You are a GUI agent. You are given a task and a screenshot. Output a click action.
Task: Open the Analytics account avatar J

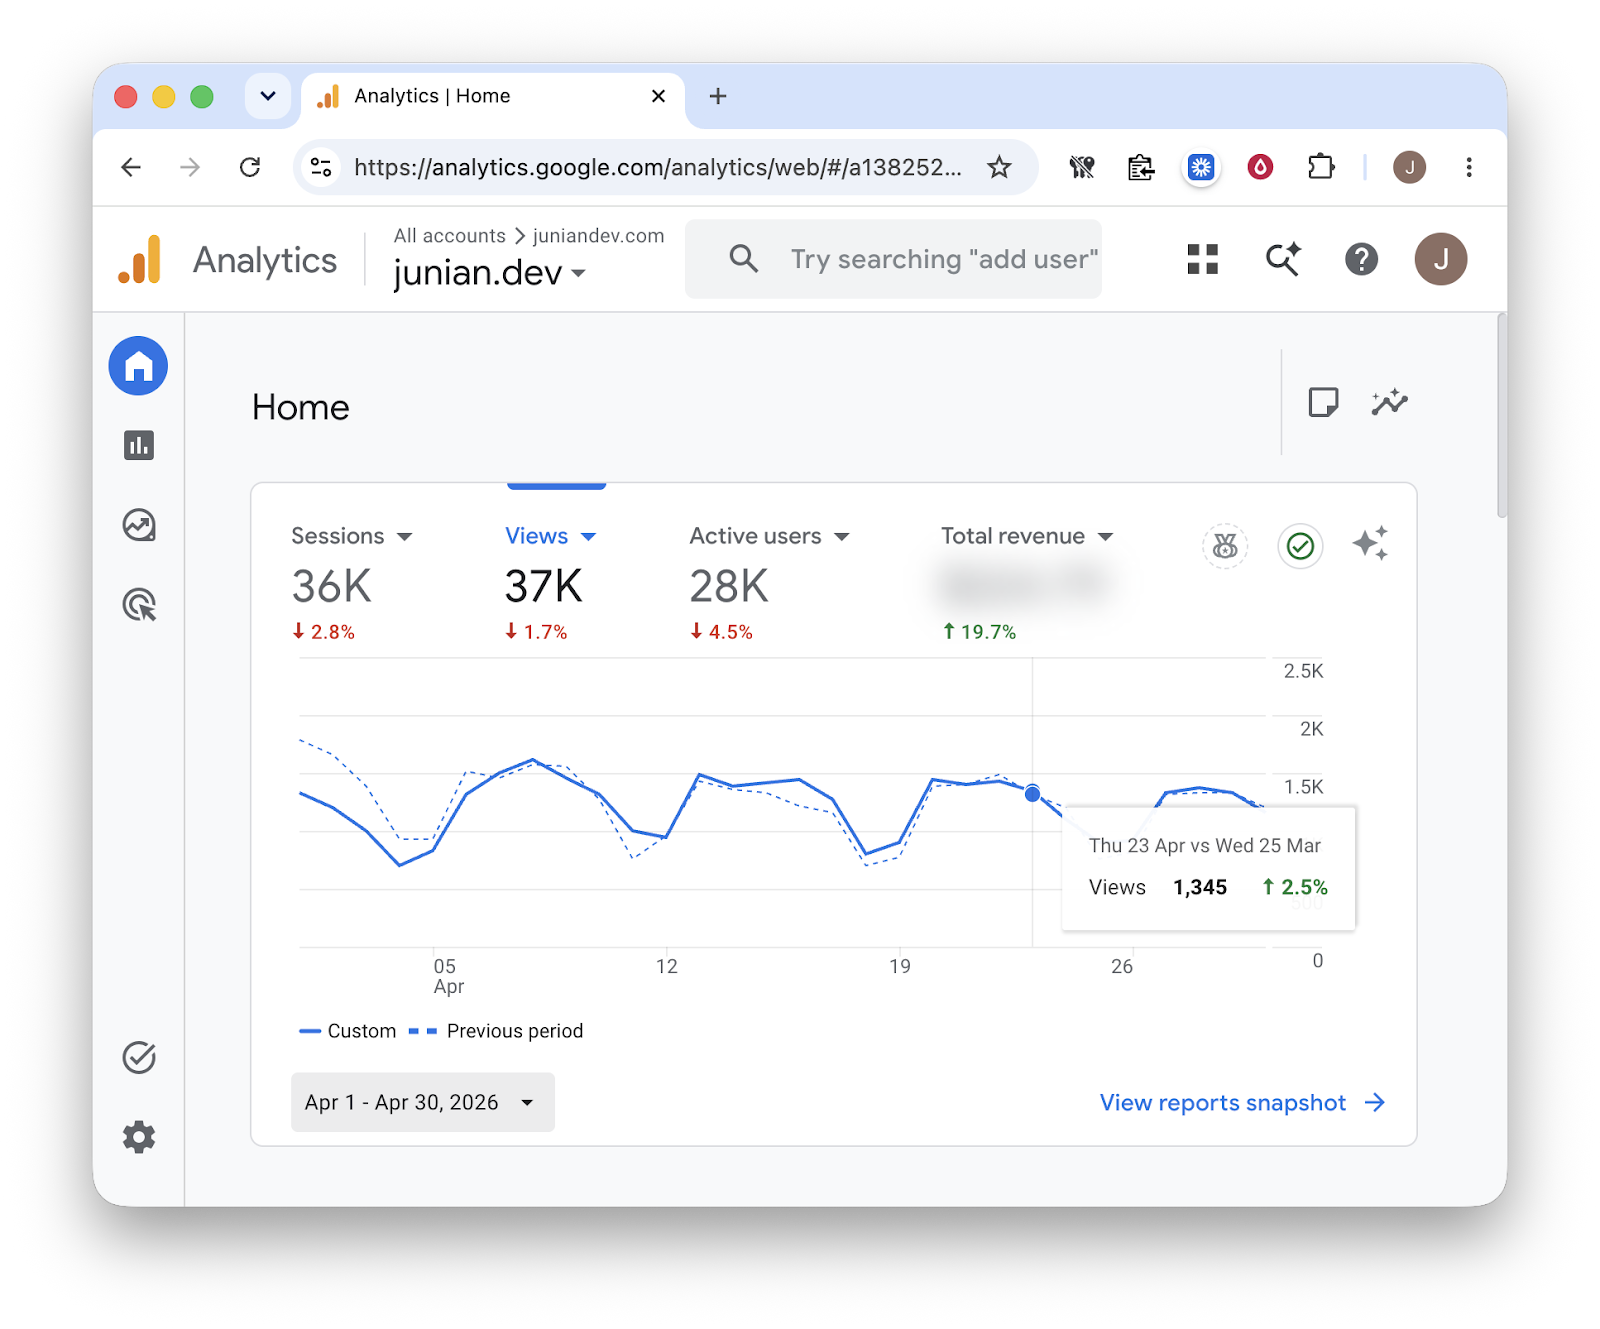[x=1441, y=259]
